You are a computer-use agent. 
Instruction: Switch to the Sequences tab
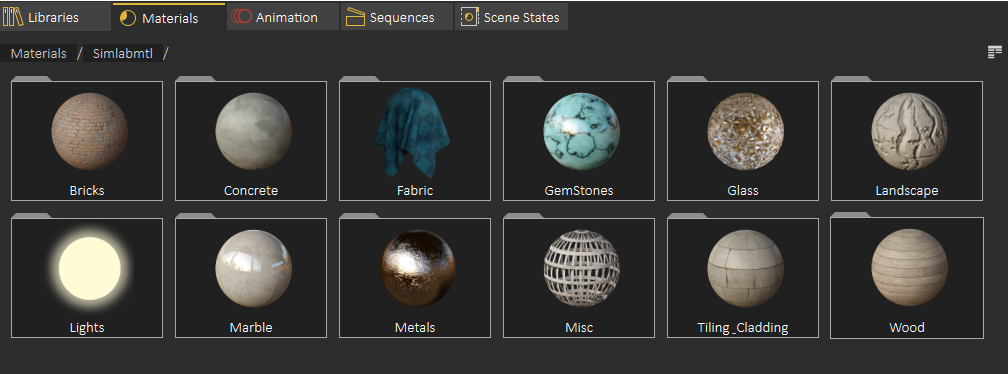397,17
